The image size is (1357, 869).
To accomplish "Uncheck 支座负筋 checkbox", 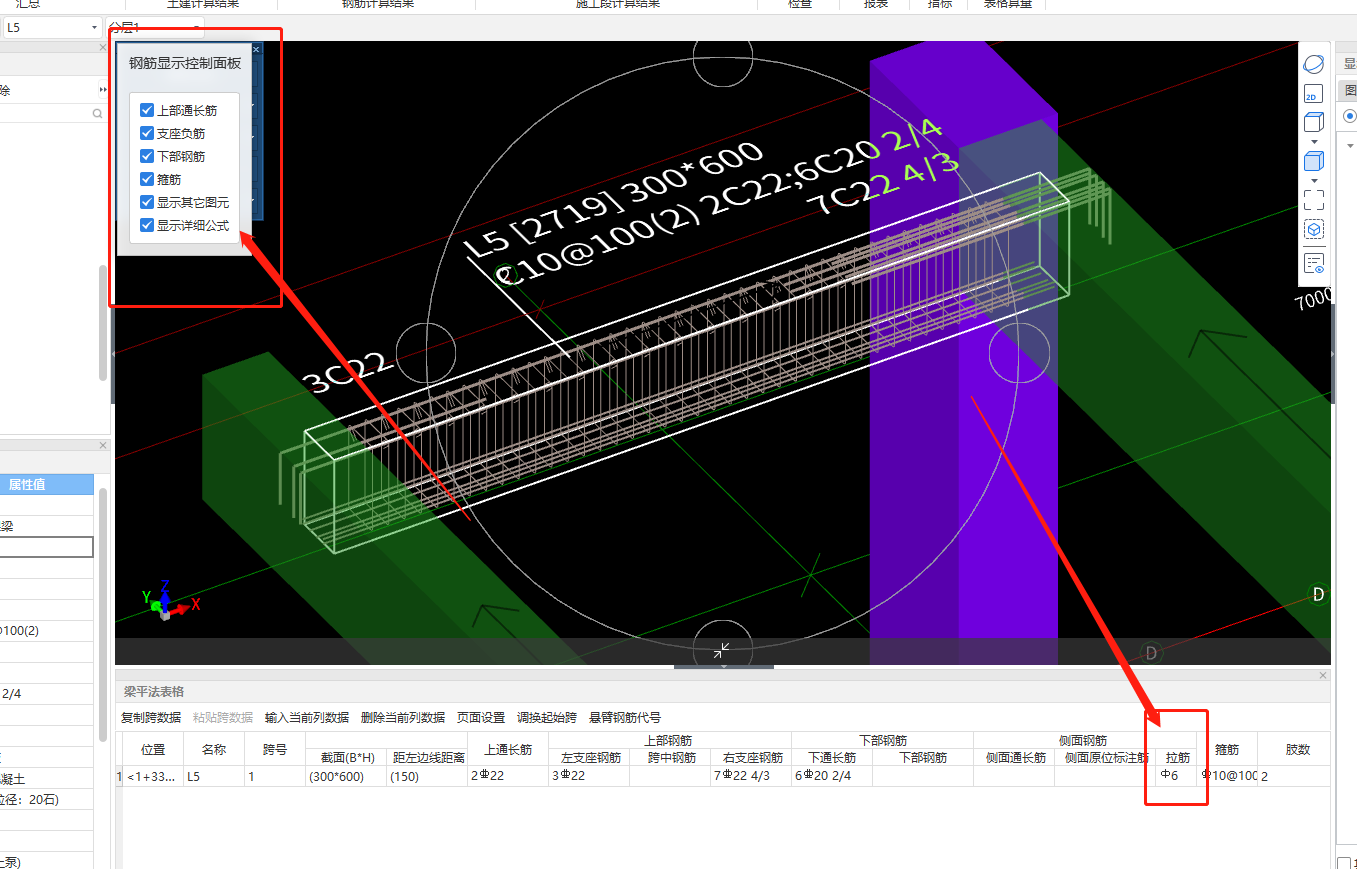I will (147, 133).
